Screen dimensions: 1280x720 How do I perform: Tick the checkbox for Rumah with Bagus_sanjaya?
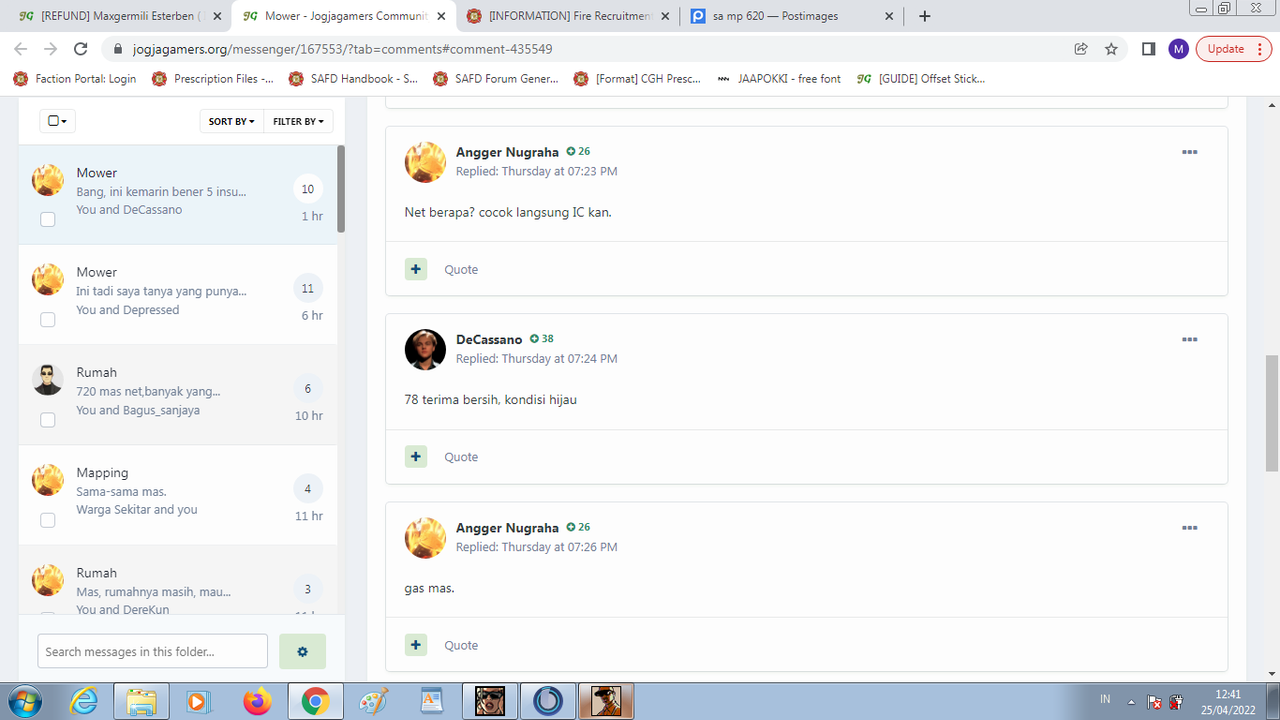47,419
